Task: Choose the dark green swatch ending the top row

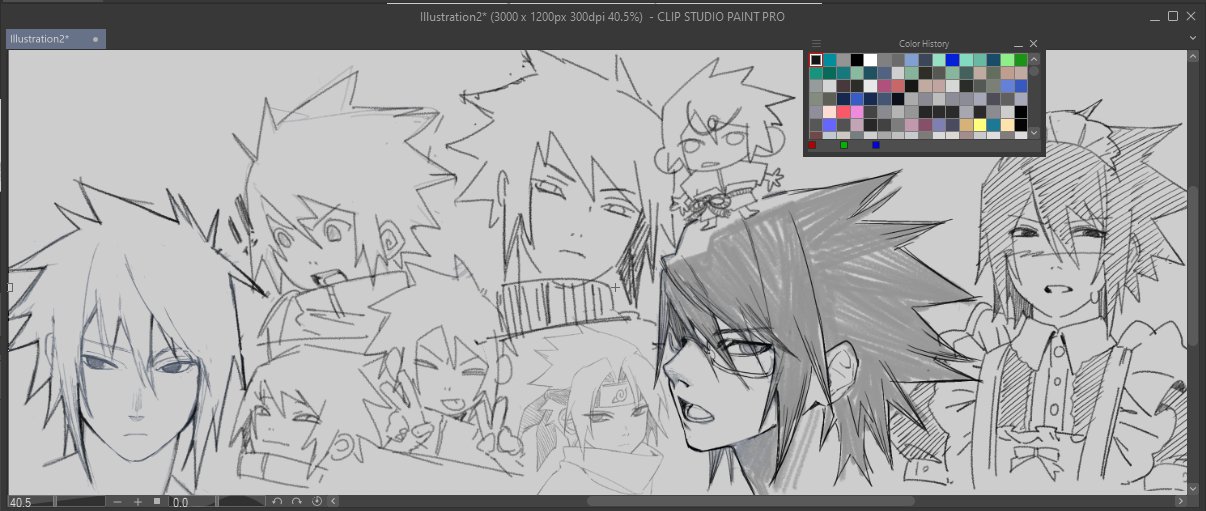Action: coord(1021,60)
